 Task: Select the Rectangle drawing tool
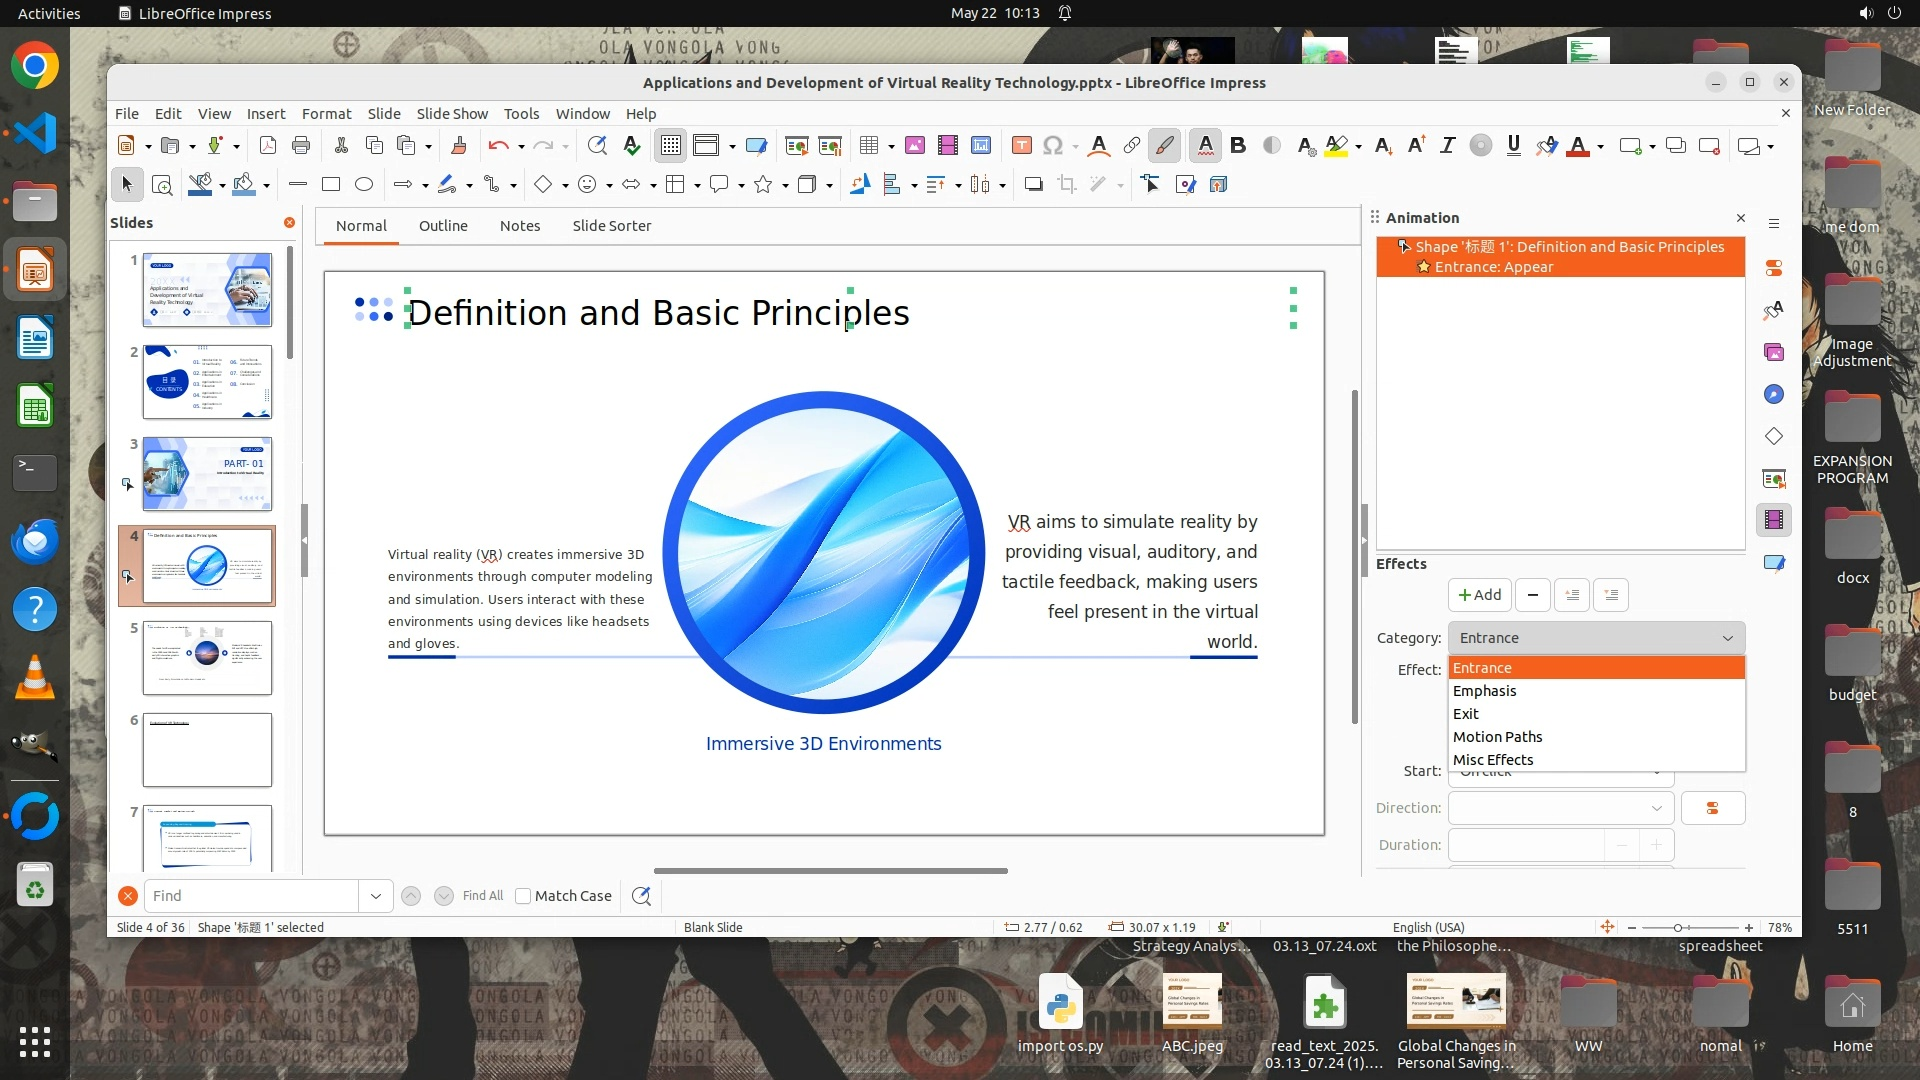pos(331,184)
